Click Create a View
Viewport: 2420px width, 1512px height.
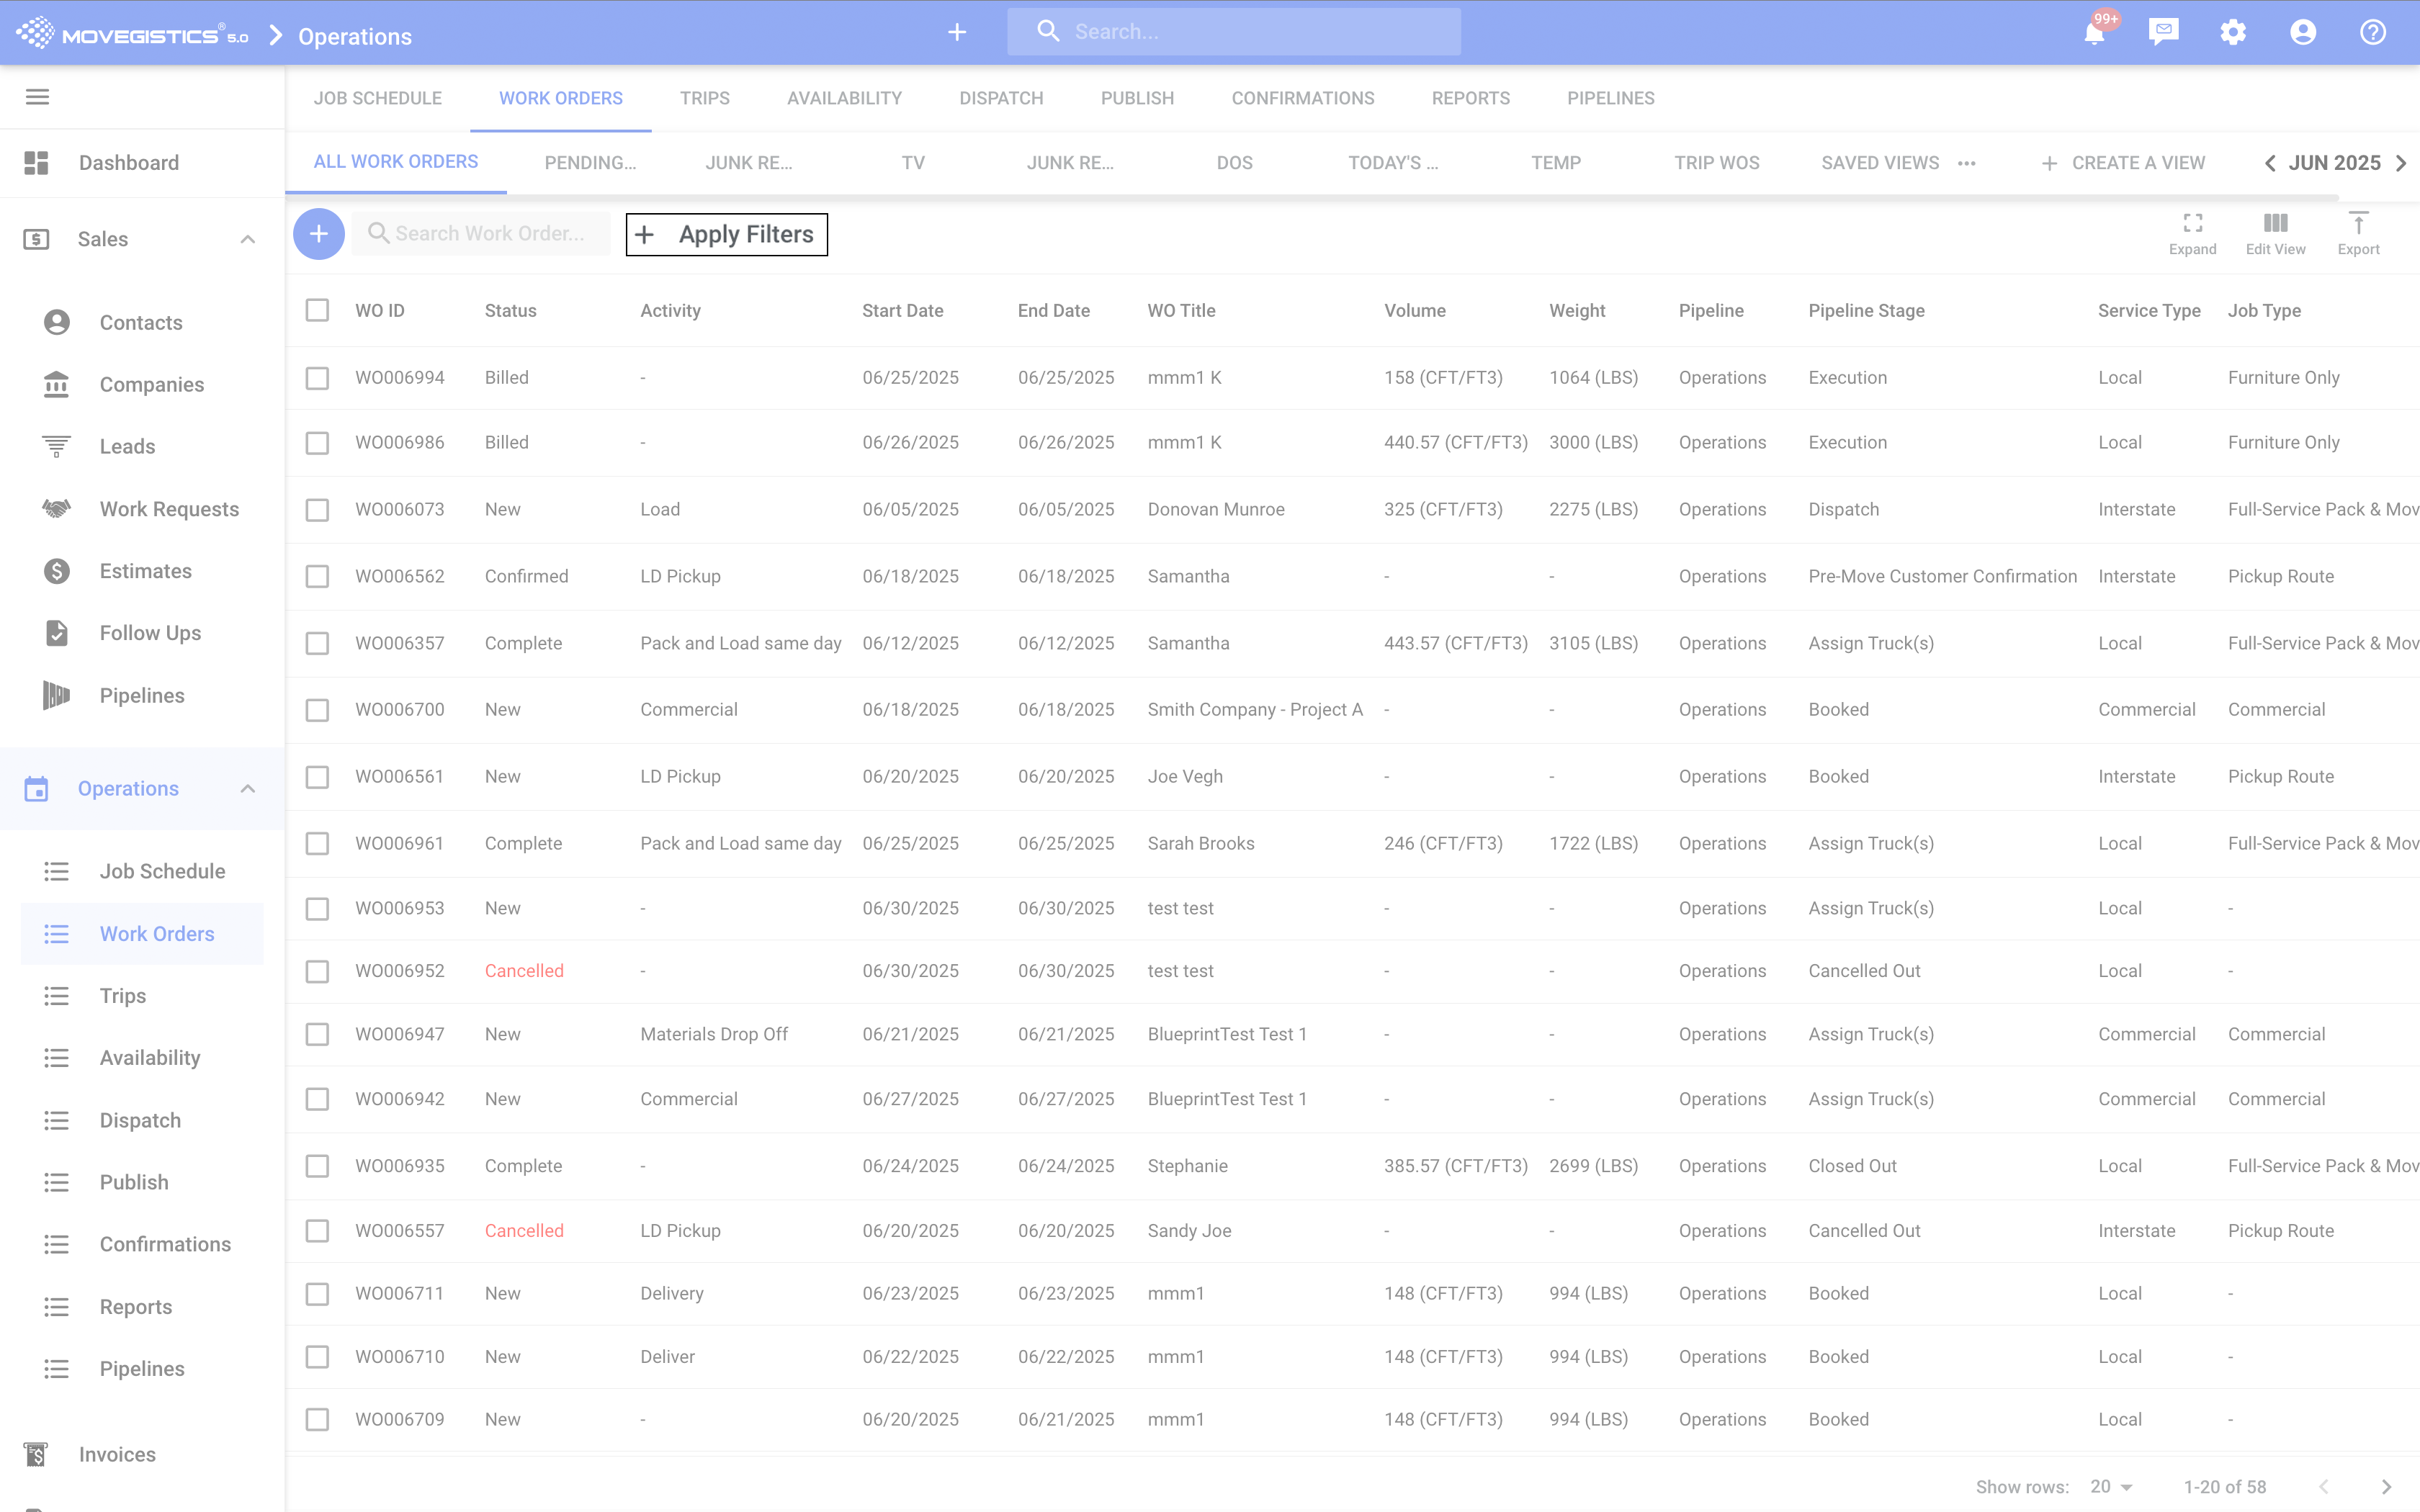coord(2123,163)
